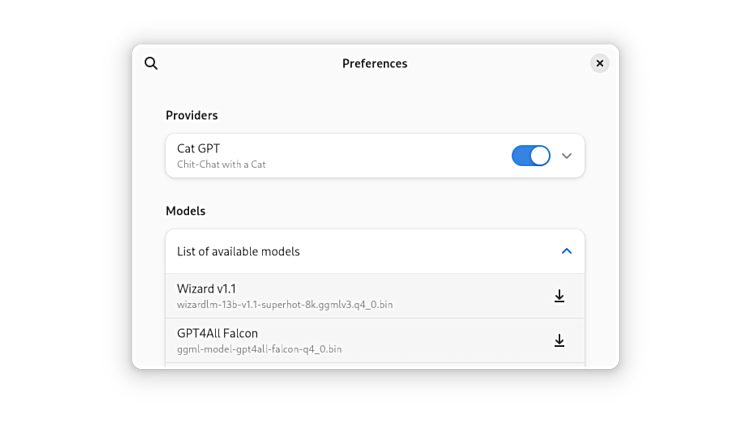The image size is (752, 423).
Task: Click the blue track of Cat GPT switch
Action: 520,156
